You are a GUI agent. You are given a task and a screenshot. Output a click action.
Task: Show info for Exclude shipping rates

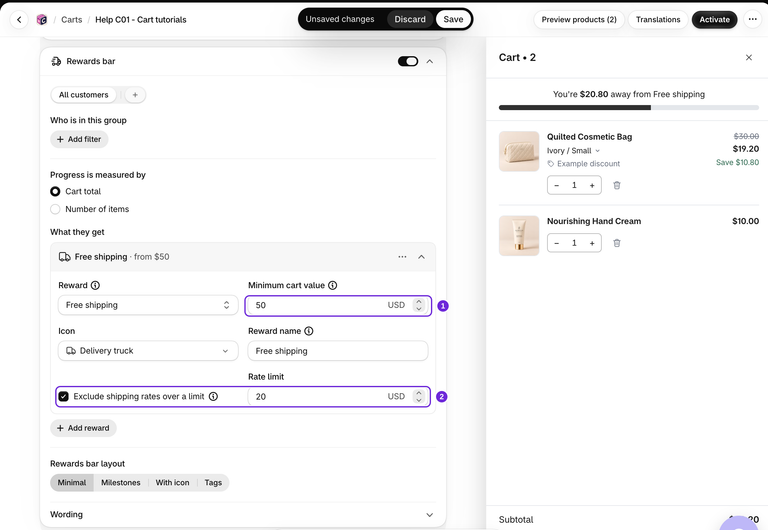(214, 396)
